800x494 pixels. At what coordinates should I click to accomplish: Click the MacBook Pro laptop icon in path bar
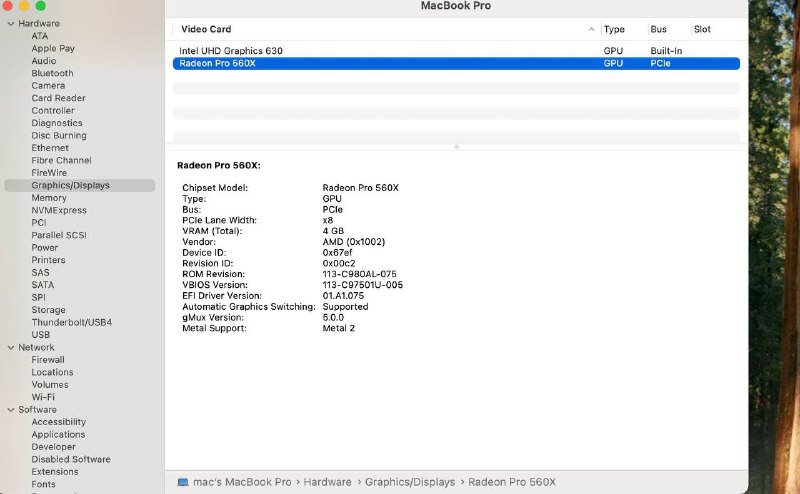183,482
